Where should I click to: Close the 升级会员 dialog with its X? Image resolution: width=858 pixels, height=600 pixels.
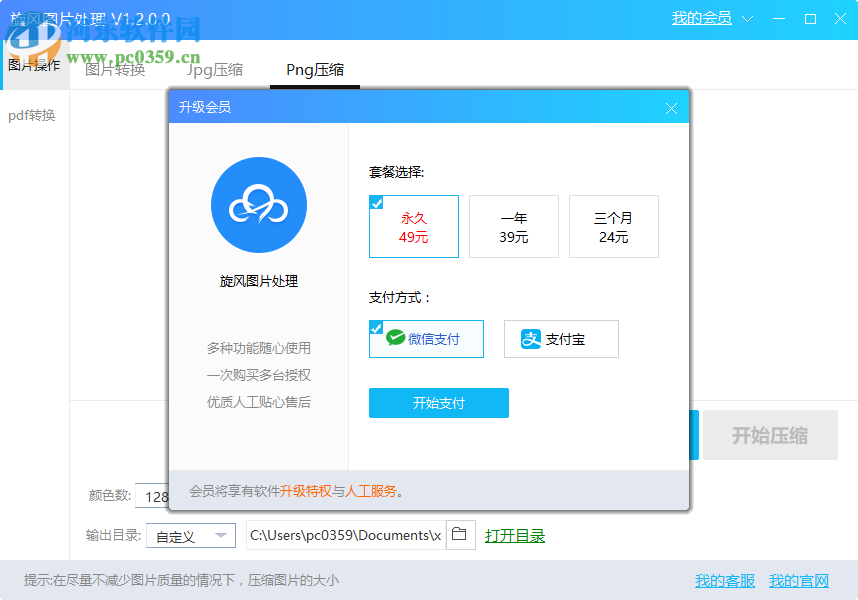[x=671, y=108]
